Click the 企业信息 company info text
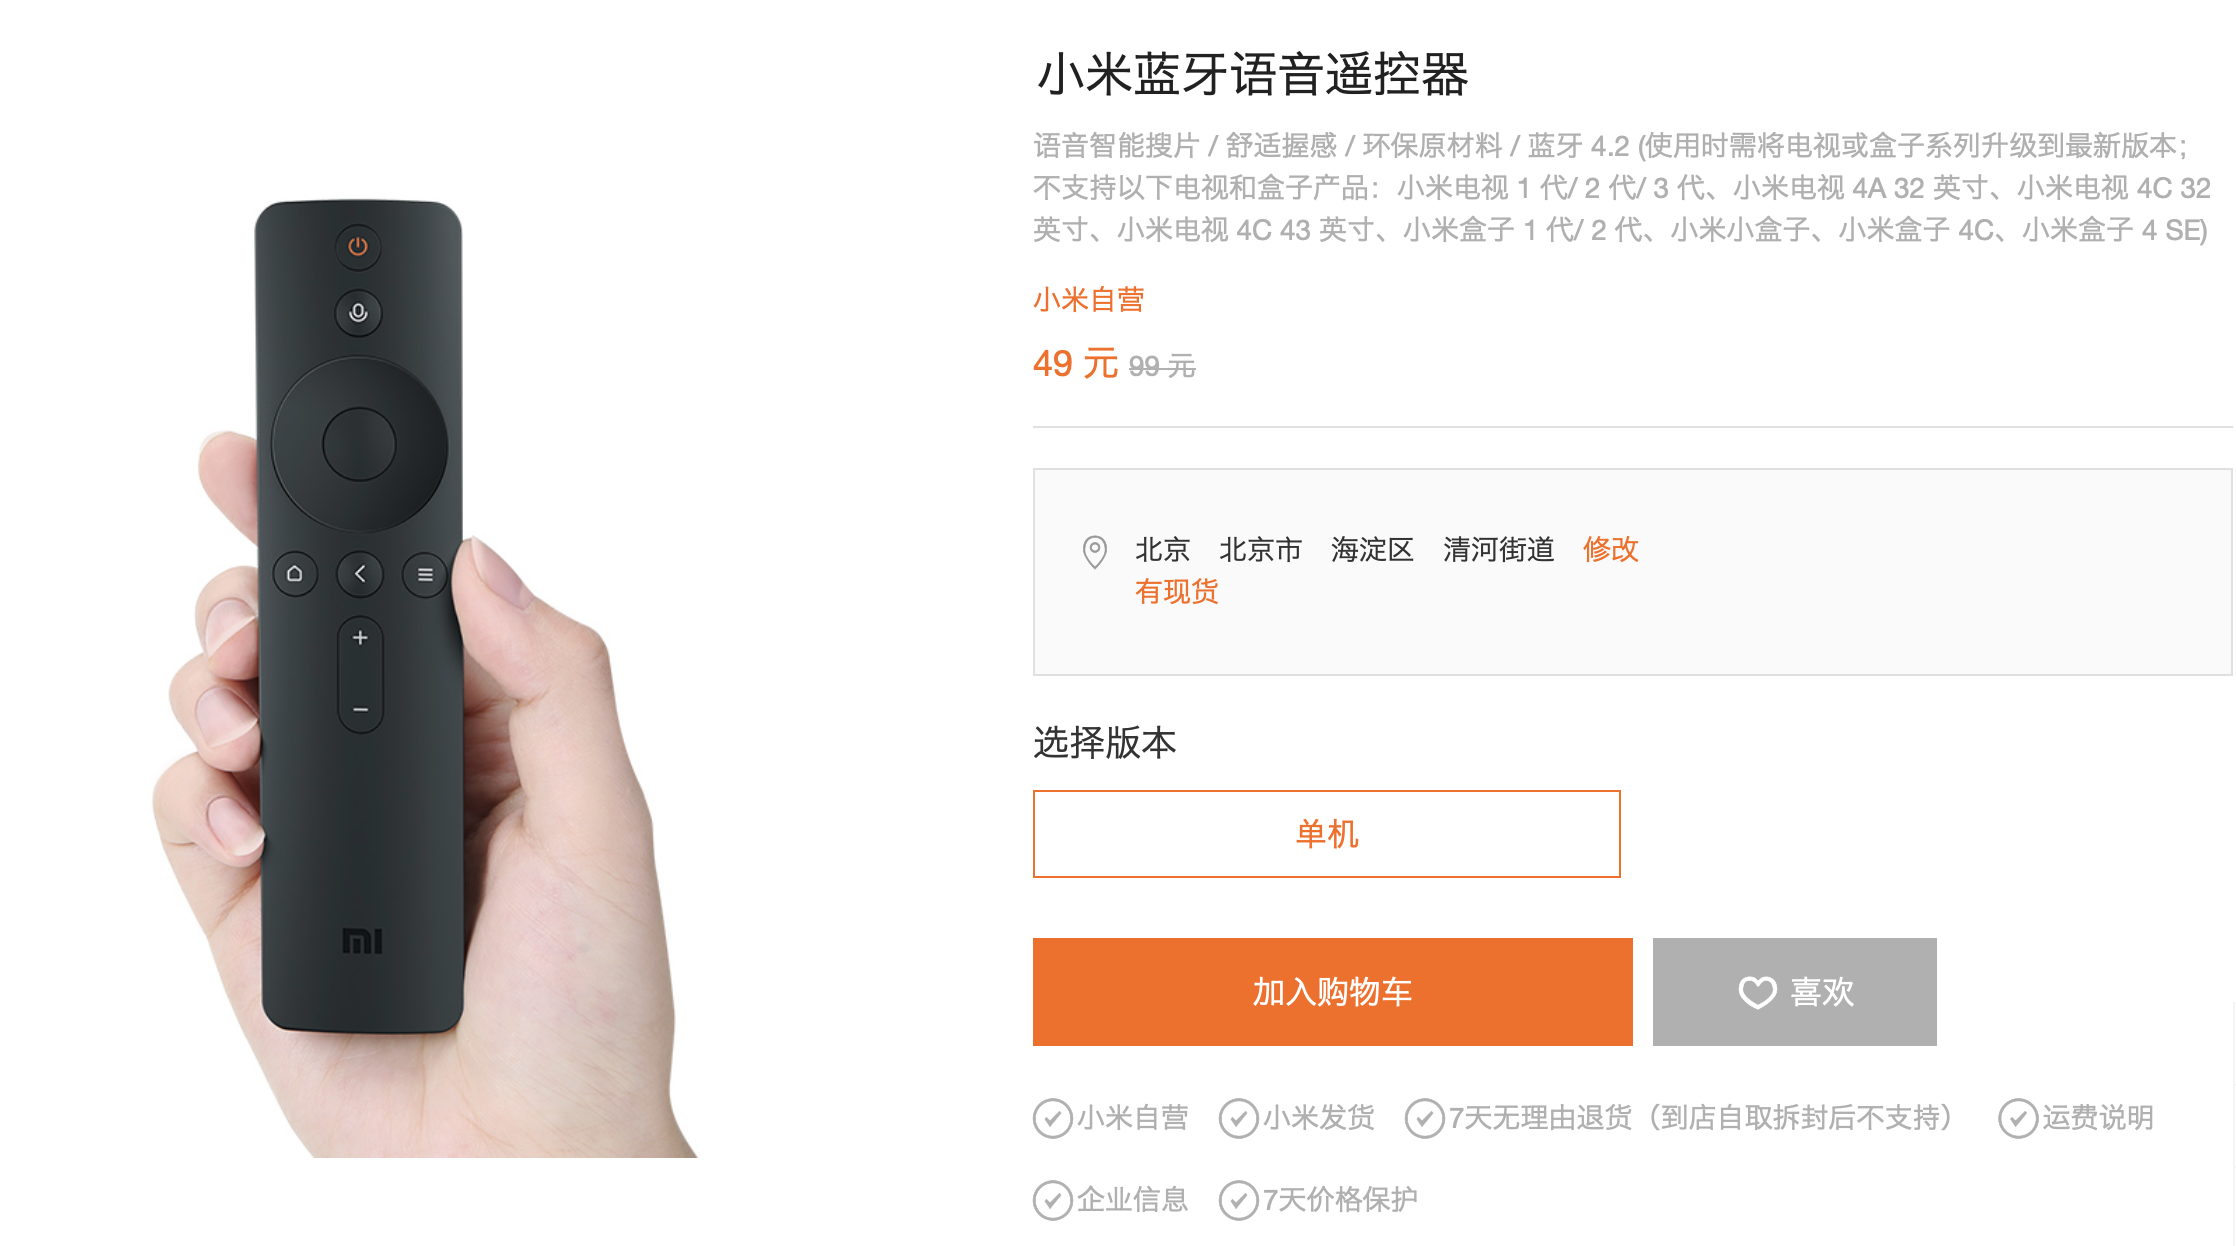This screenshot has height=1246, width=2236. (1132, 1199)
